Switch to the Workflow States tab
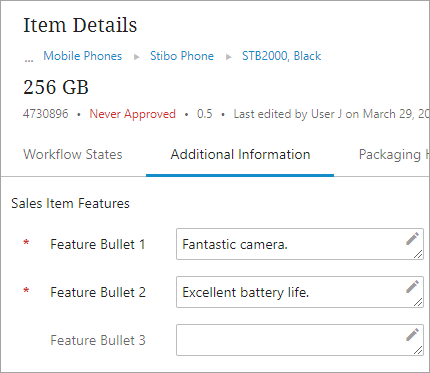This screenshot has width=430, height=373. click(73, 154)
